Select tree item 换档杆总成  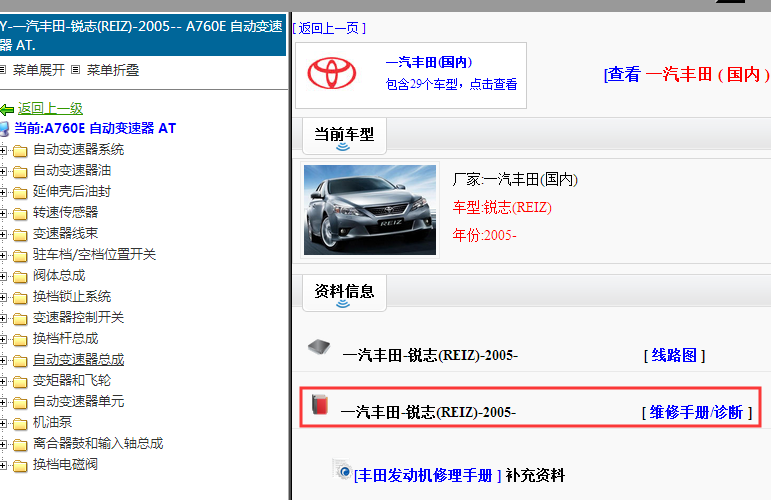(65, 339)
